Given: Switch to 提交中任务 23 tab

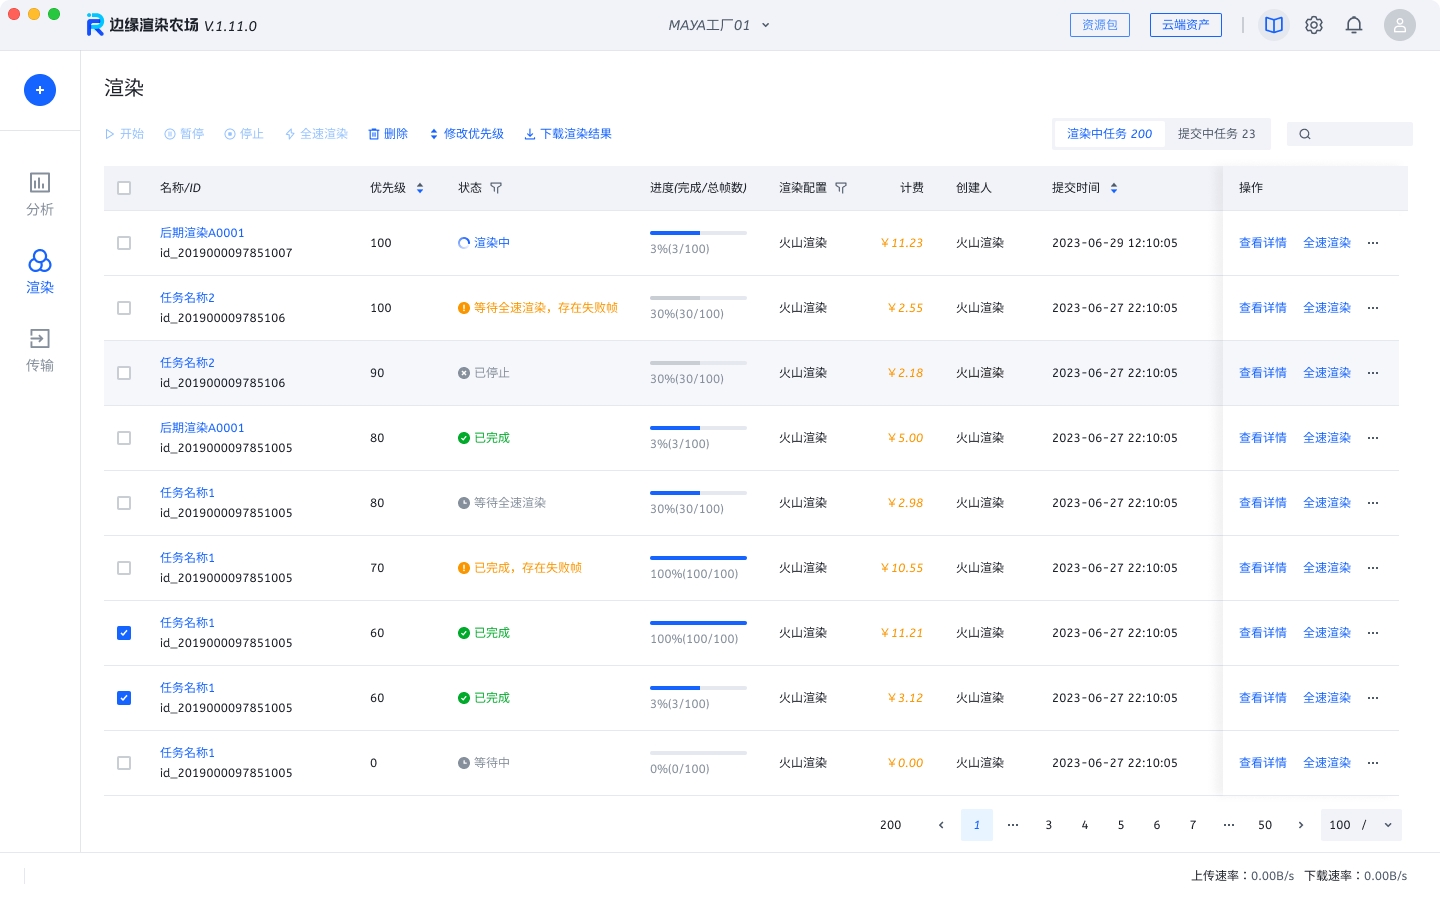Looking at the screenshot, I should [1216, 134].
